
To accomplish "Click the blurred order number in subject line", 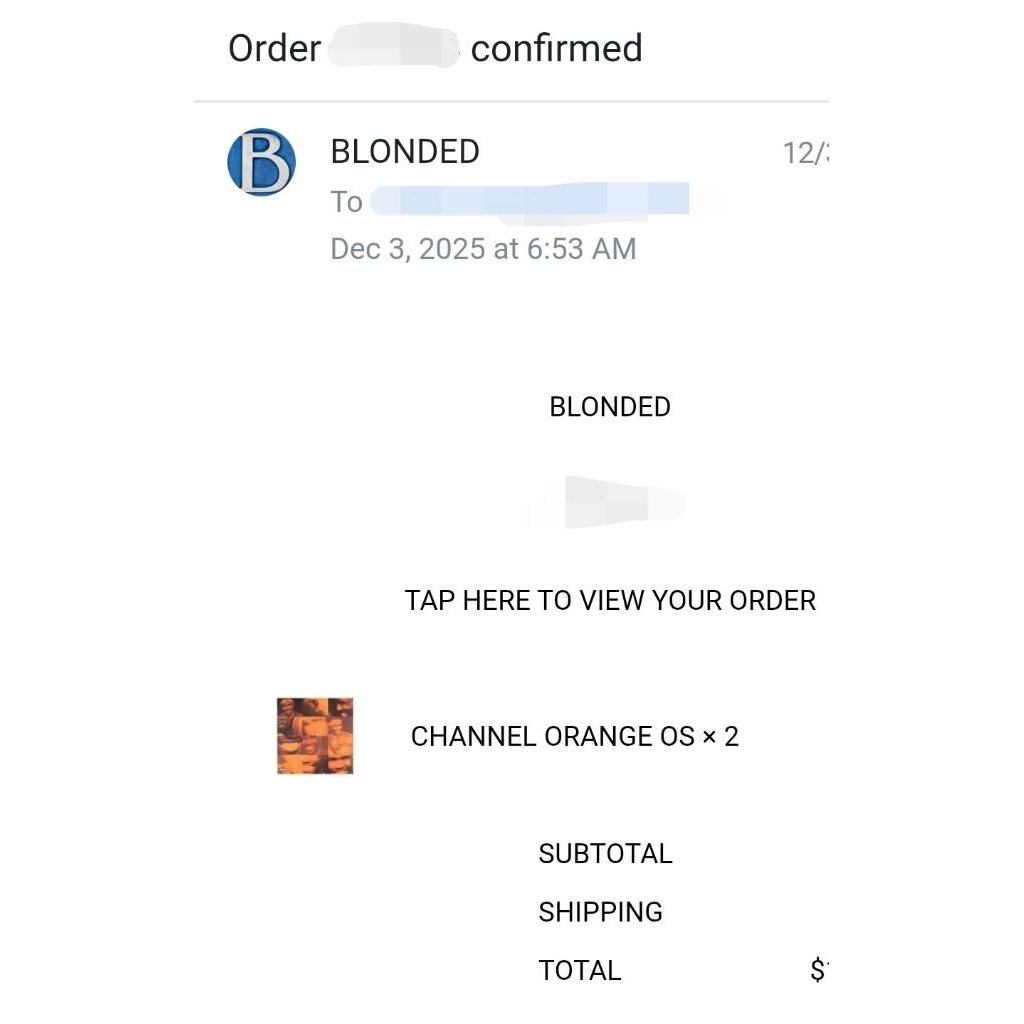I will pos(394,48).
